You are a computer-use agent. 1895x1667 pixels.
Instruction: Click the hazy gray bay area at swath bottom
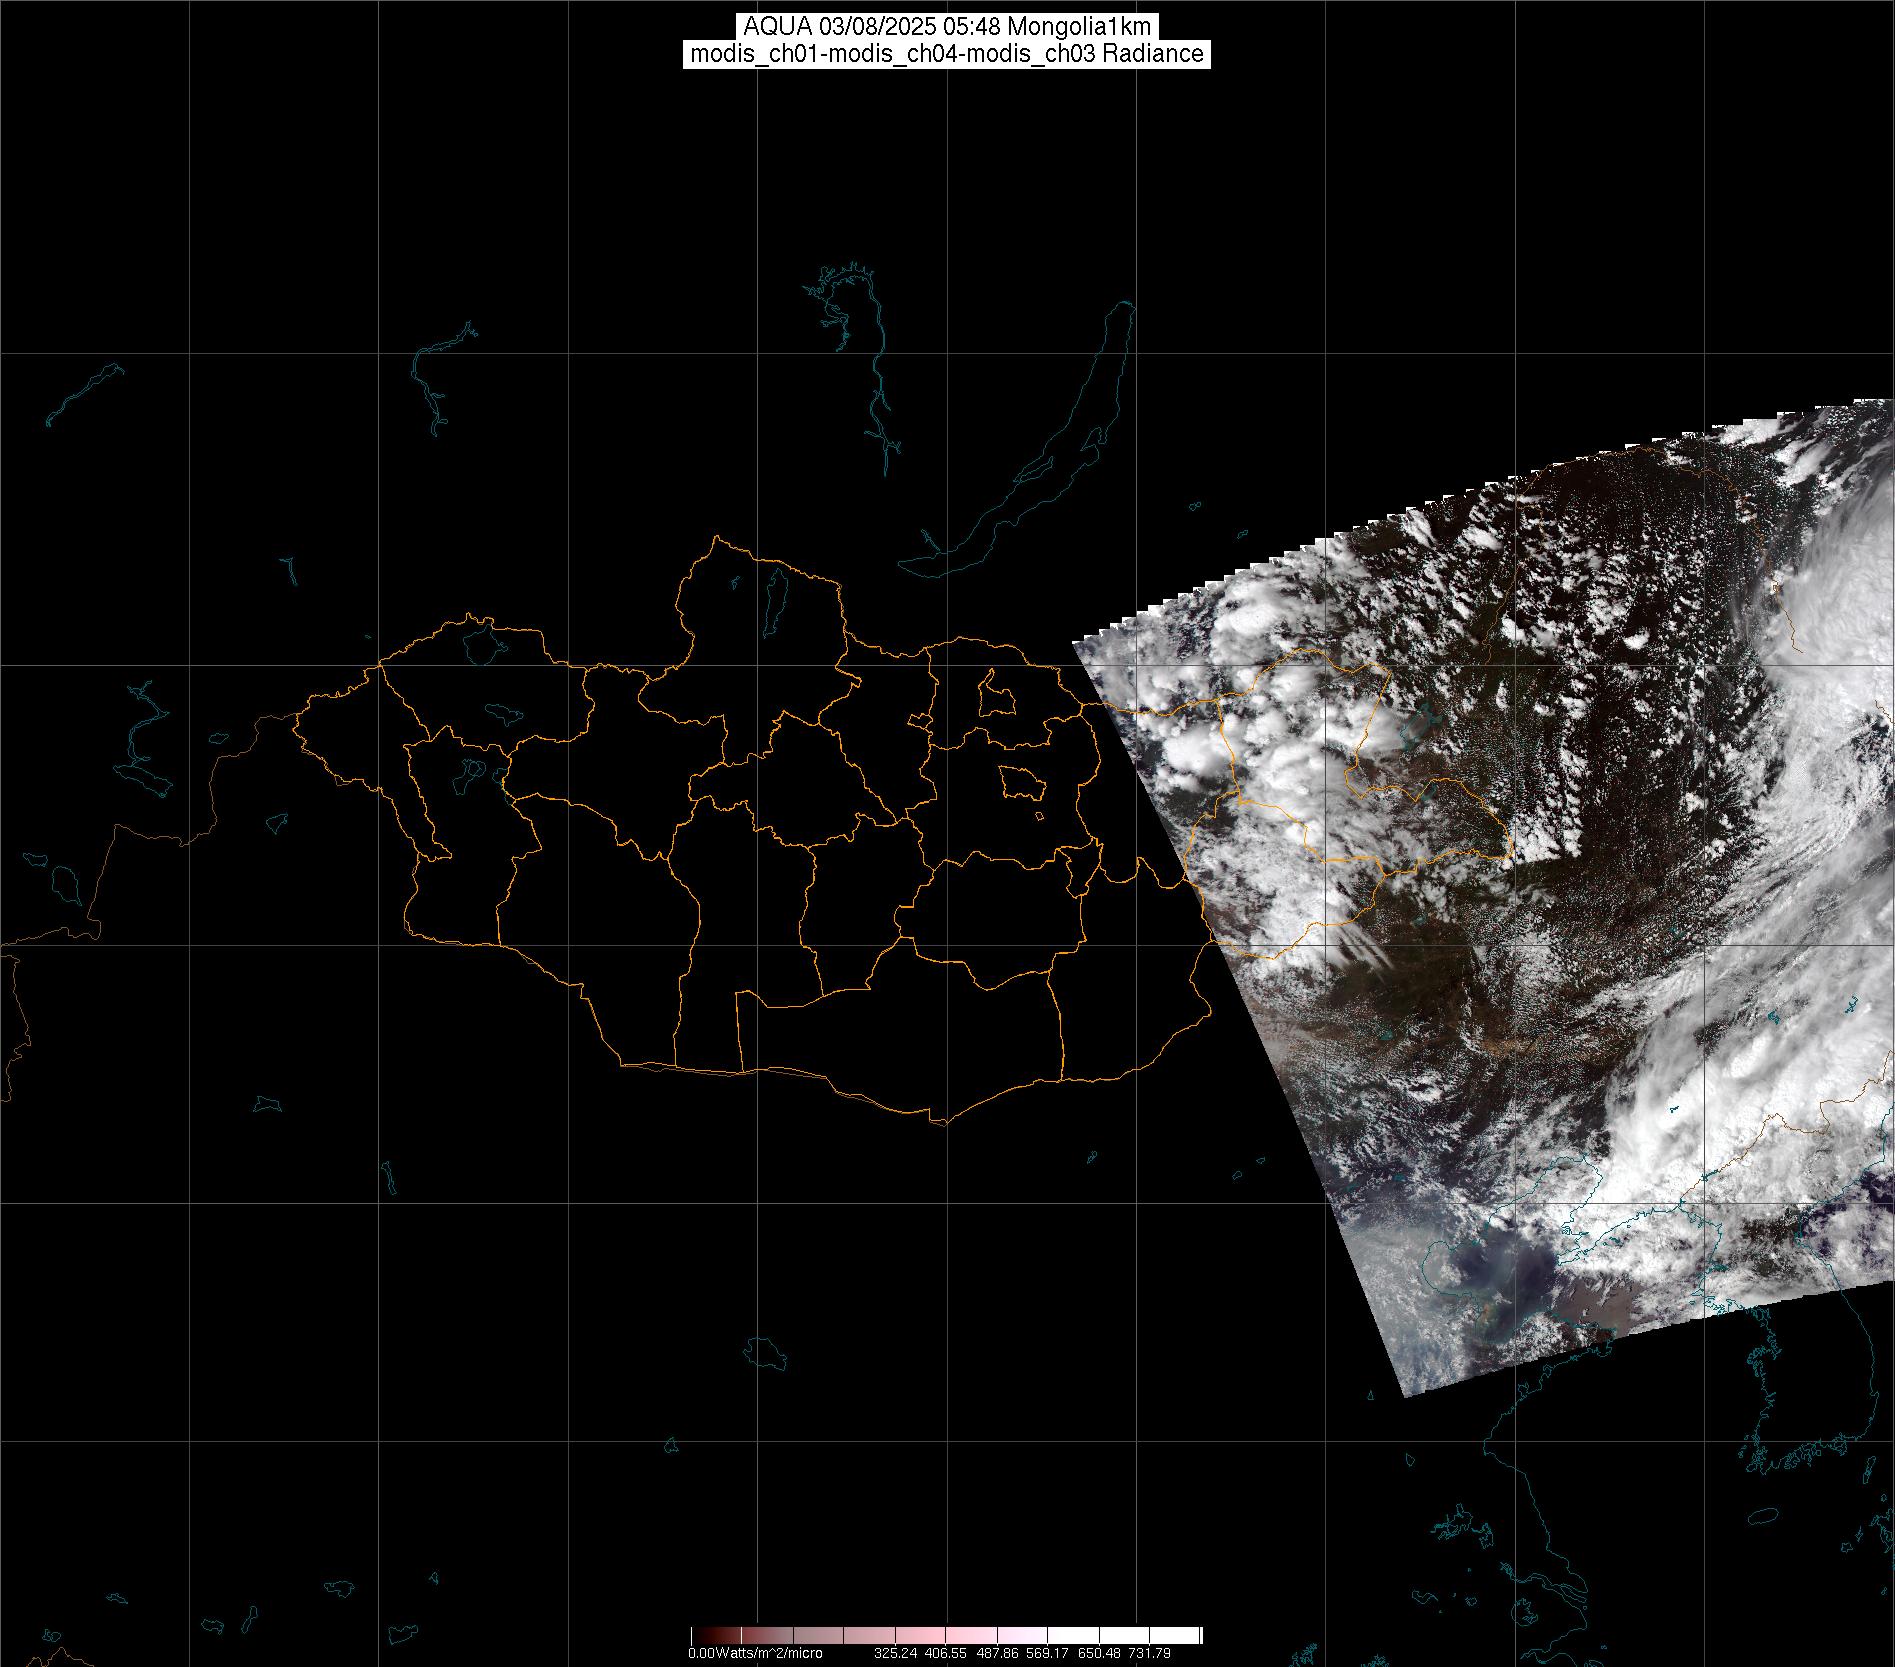click(1480, 1285)
